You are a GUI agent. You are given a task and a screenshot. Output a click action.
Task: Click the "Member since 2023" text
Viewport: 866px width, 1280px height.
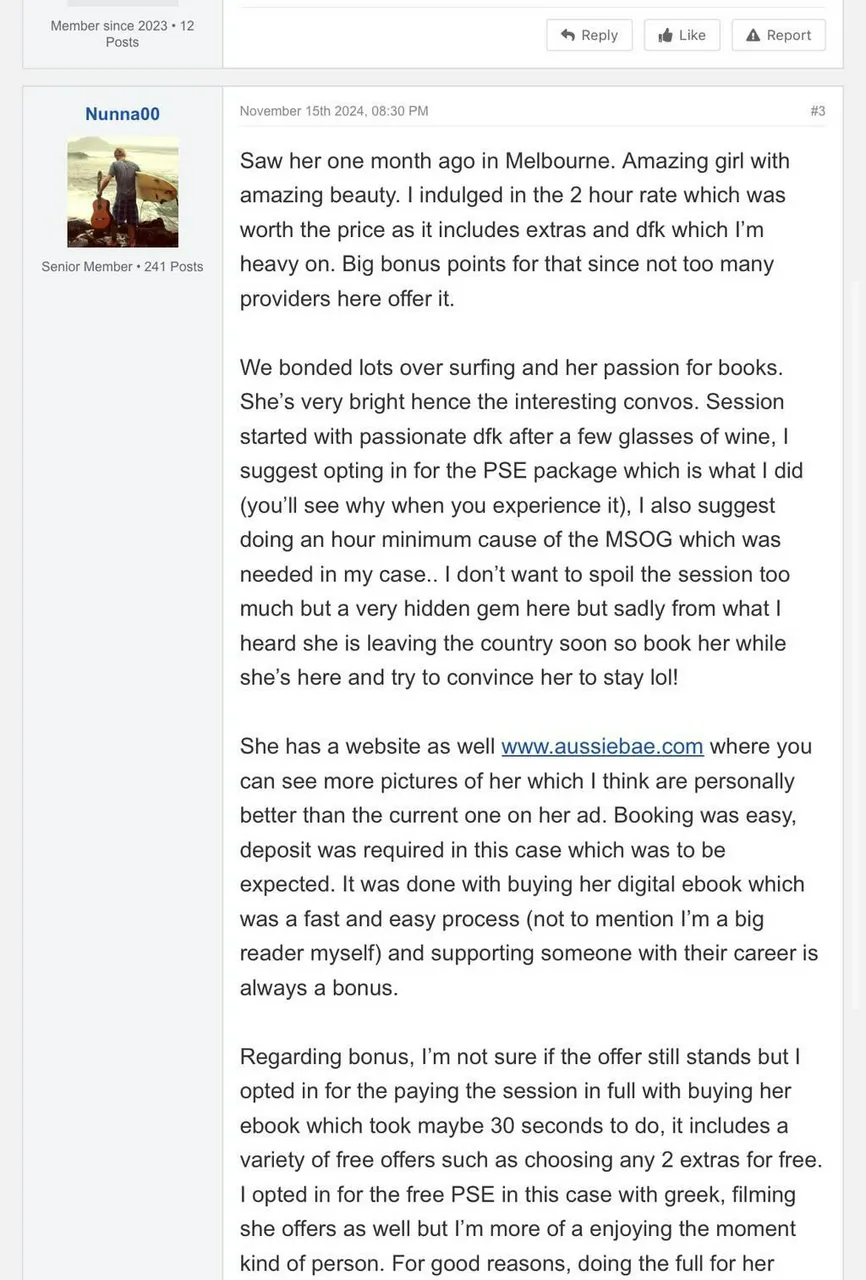pos(109,26)
